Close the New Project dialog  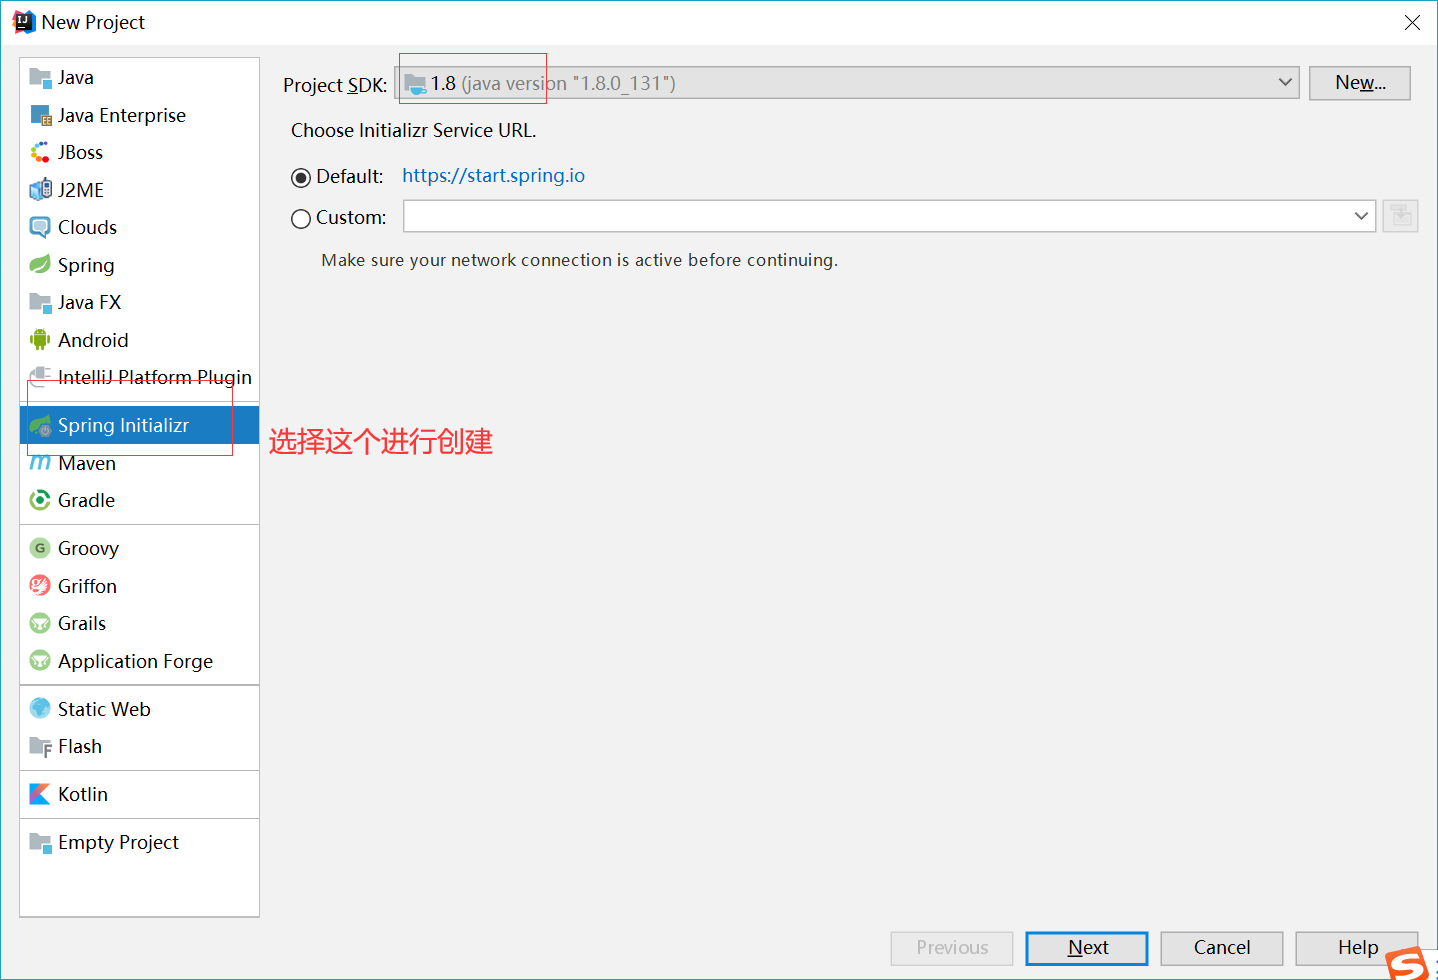click(1412, 22)
